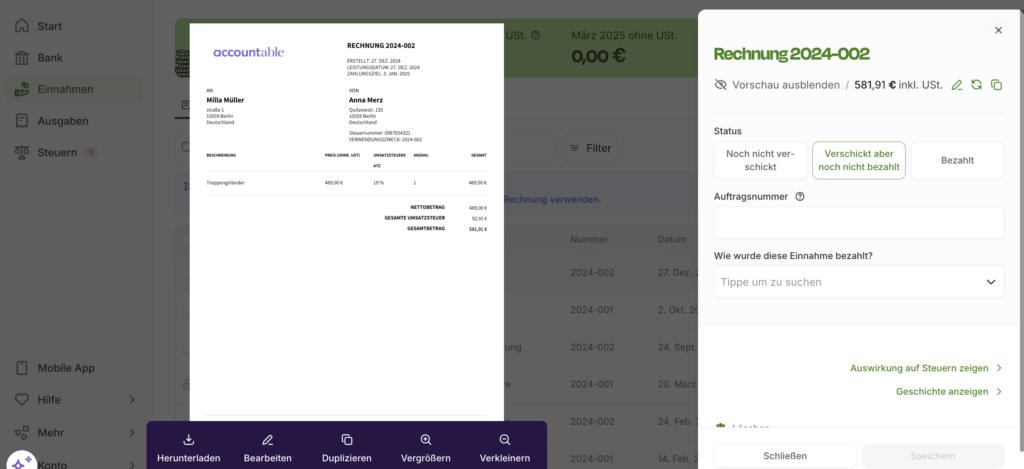Duplicate the invoice with Duplizieren
The width and height of the screenshot is (1024, 469).
click(347, 448)
